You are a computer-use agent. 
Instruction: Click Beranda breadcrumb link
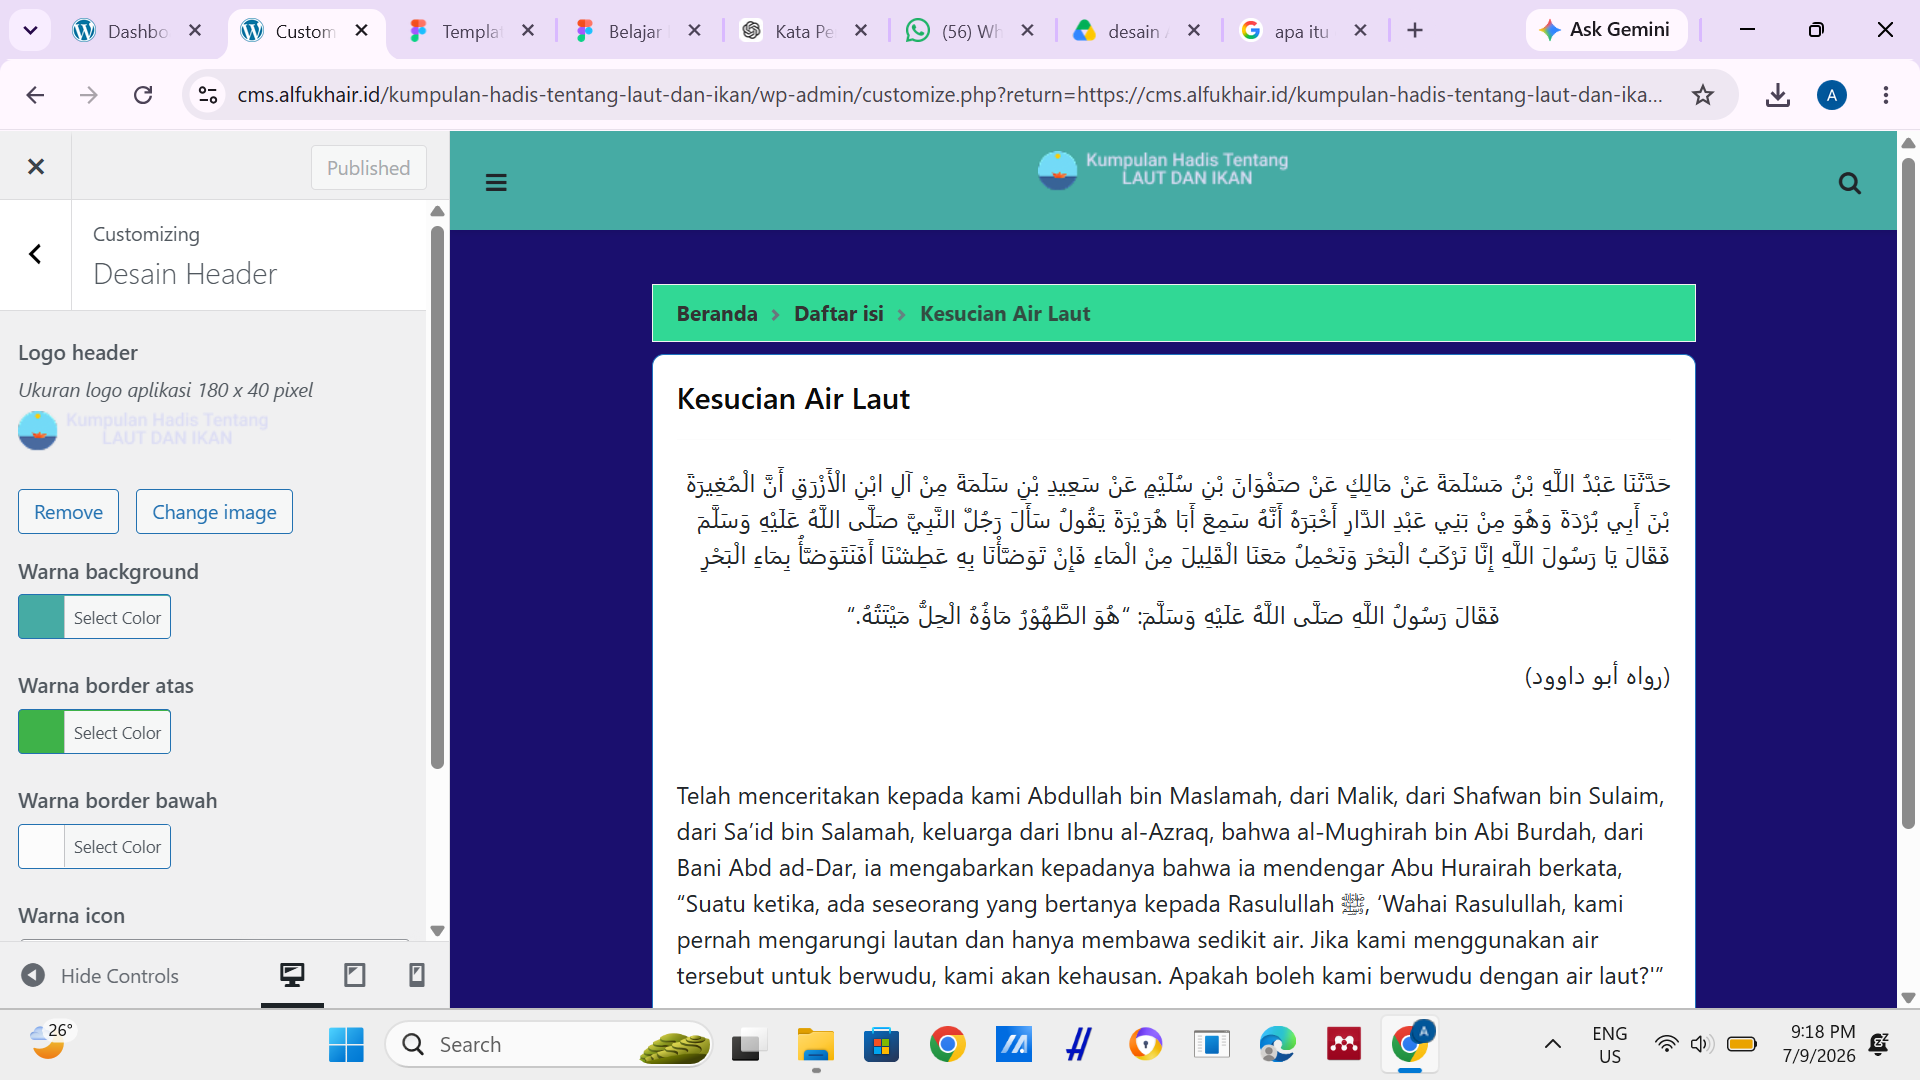click(x=717, y=314)
